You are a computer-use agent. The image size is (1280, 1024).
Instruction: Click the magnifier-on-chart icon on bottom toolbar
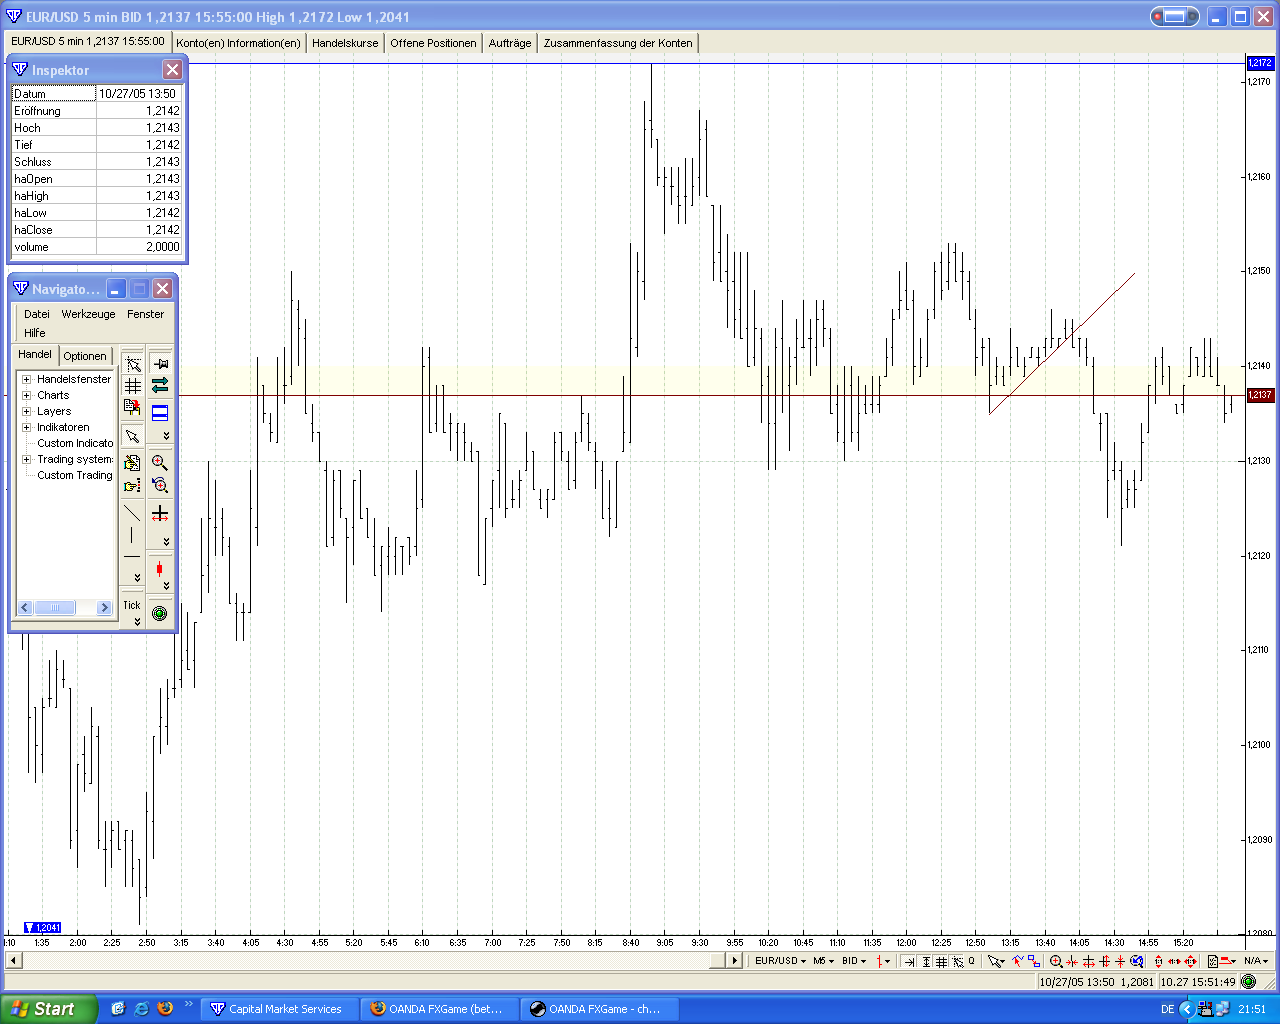(1137, 961)
